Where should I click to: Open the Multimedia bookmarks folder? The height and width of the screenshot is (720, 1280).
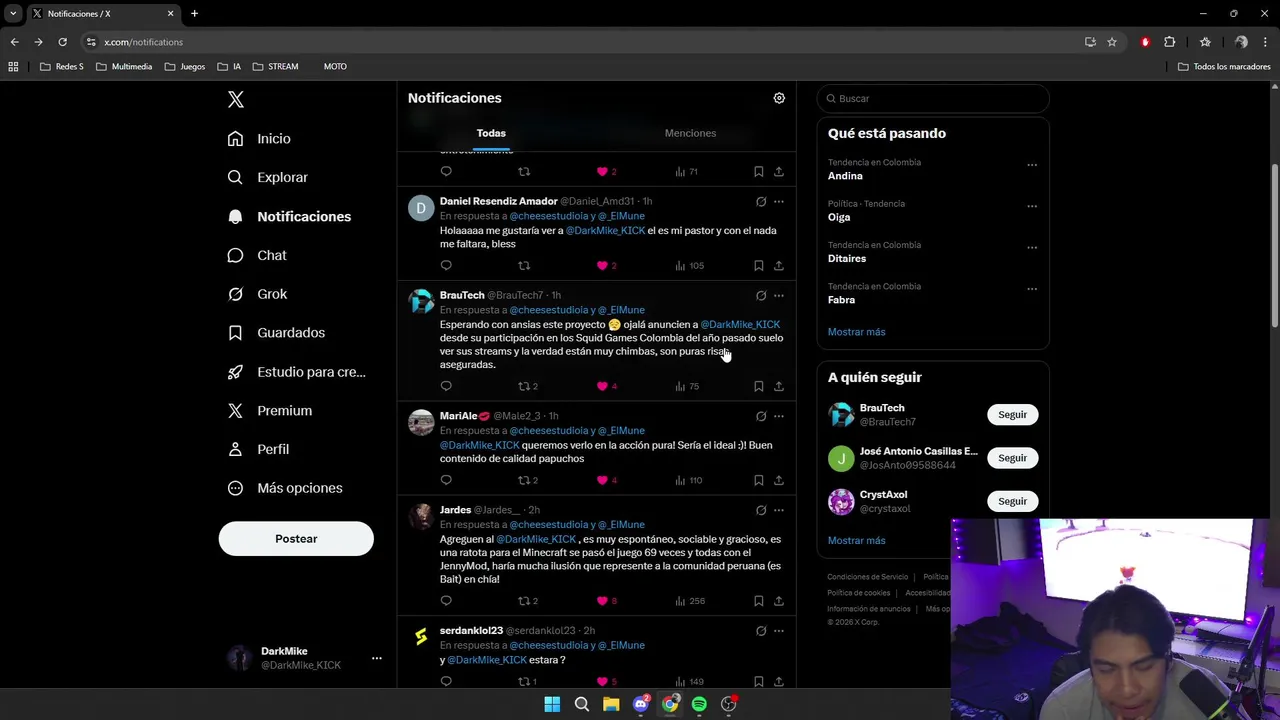click(124, 67)
